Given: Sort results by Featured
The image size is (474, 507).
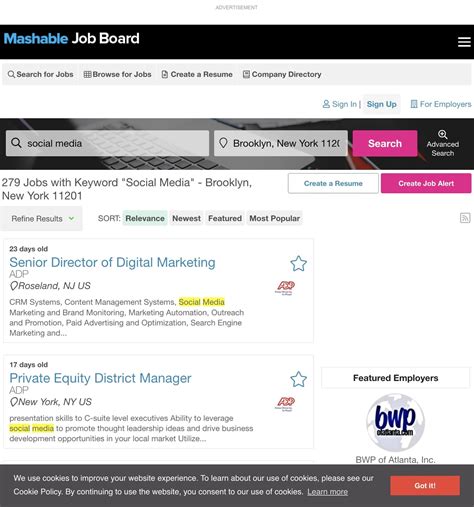Looking at the screenshot, I should [x=225, y=218].
